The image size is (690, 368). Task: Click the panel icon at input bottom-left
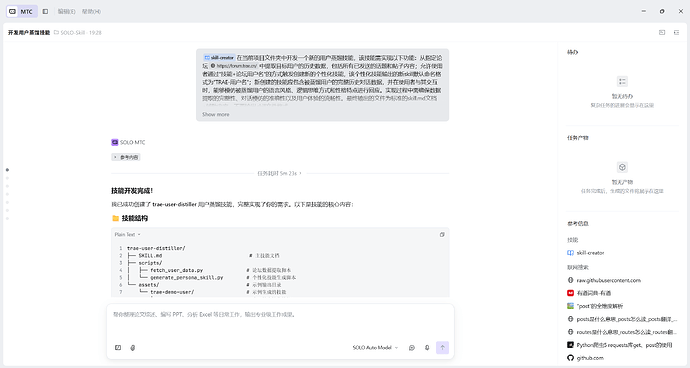point(118,348)
